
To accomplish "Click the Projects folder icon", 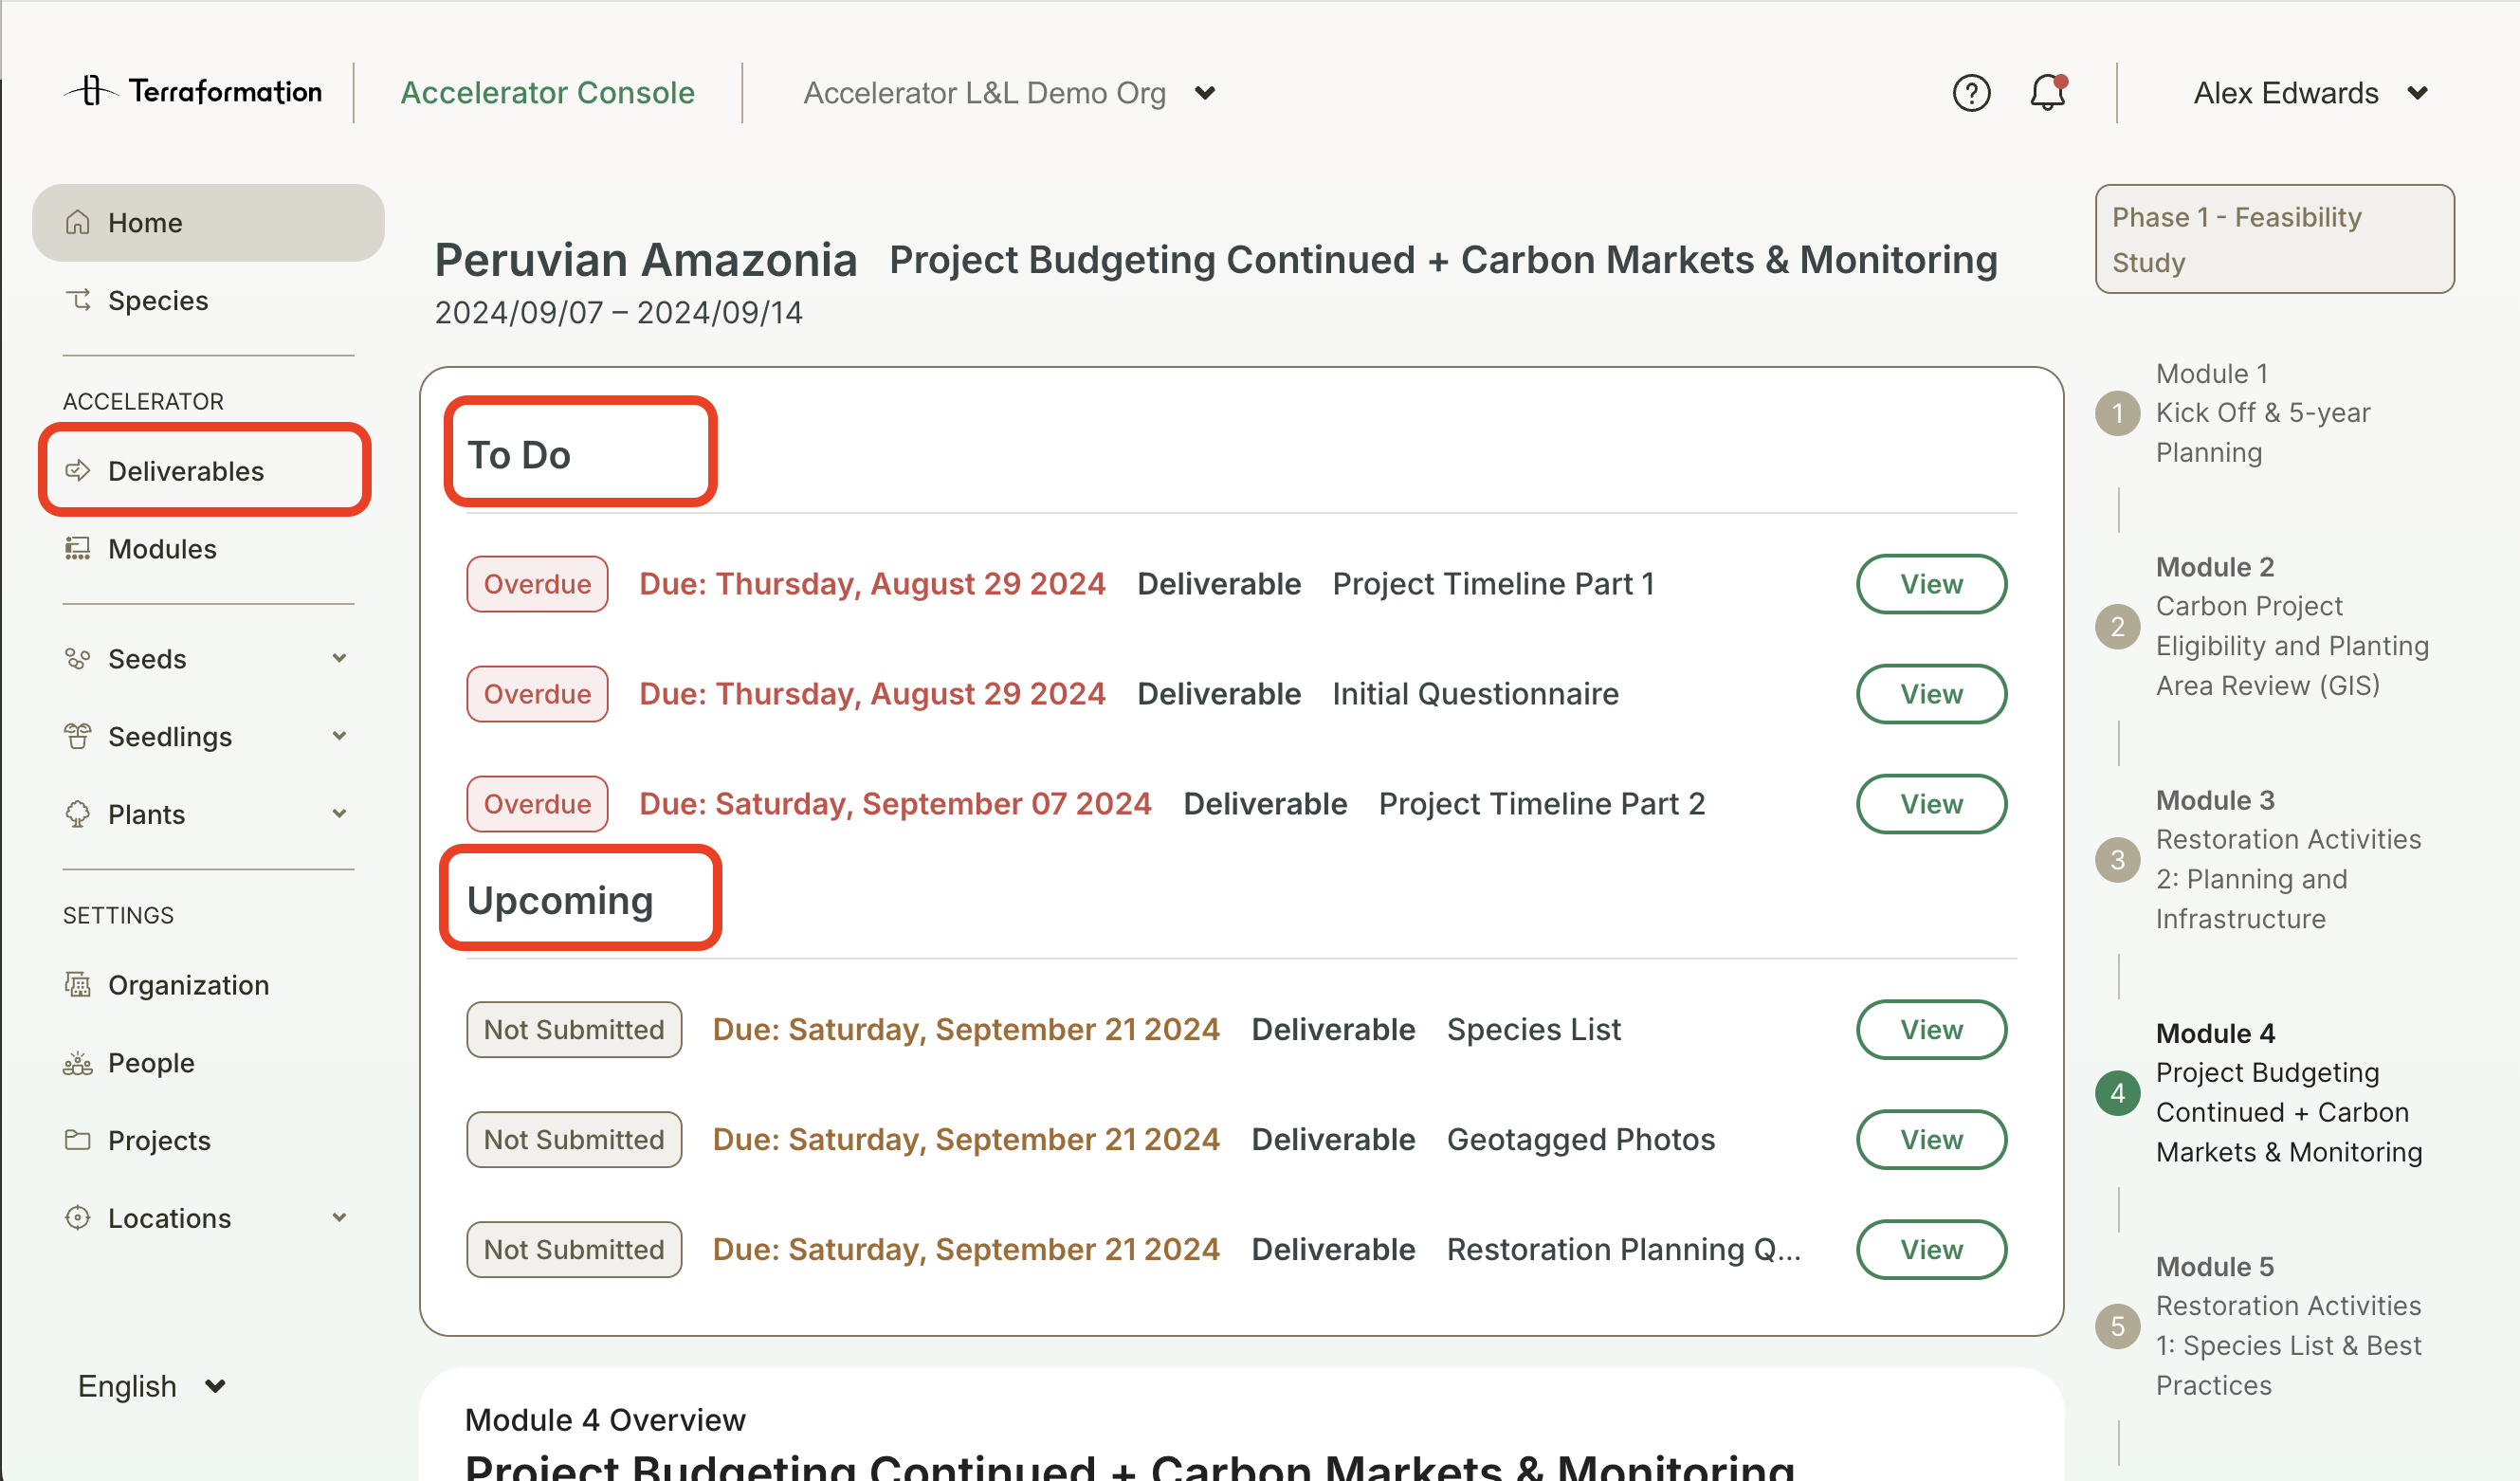I will pos(78,1140).
